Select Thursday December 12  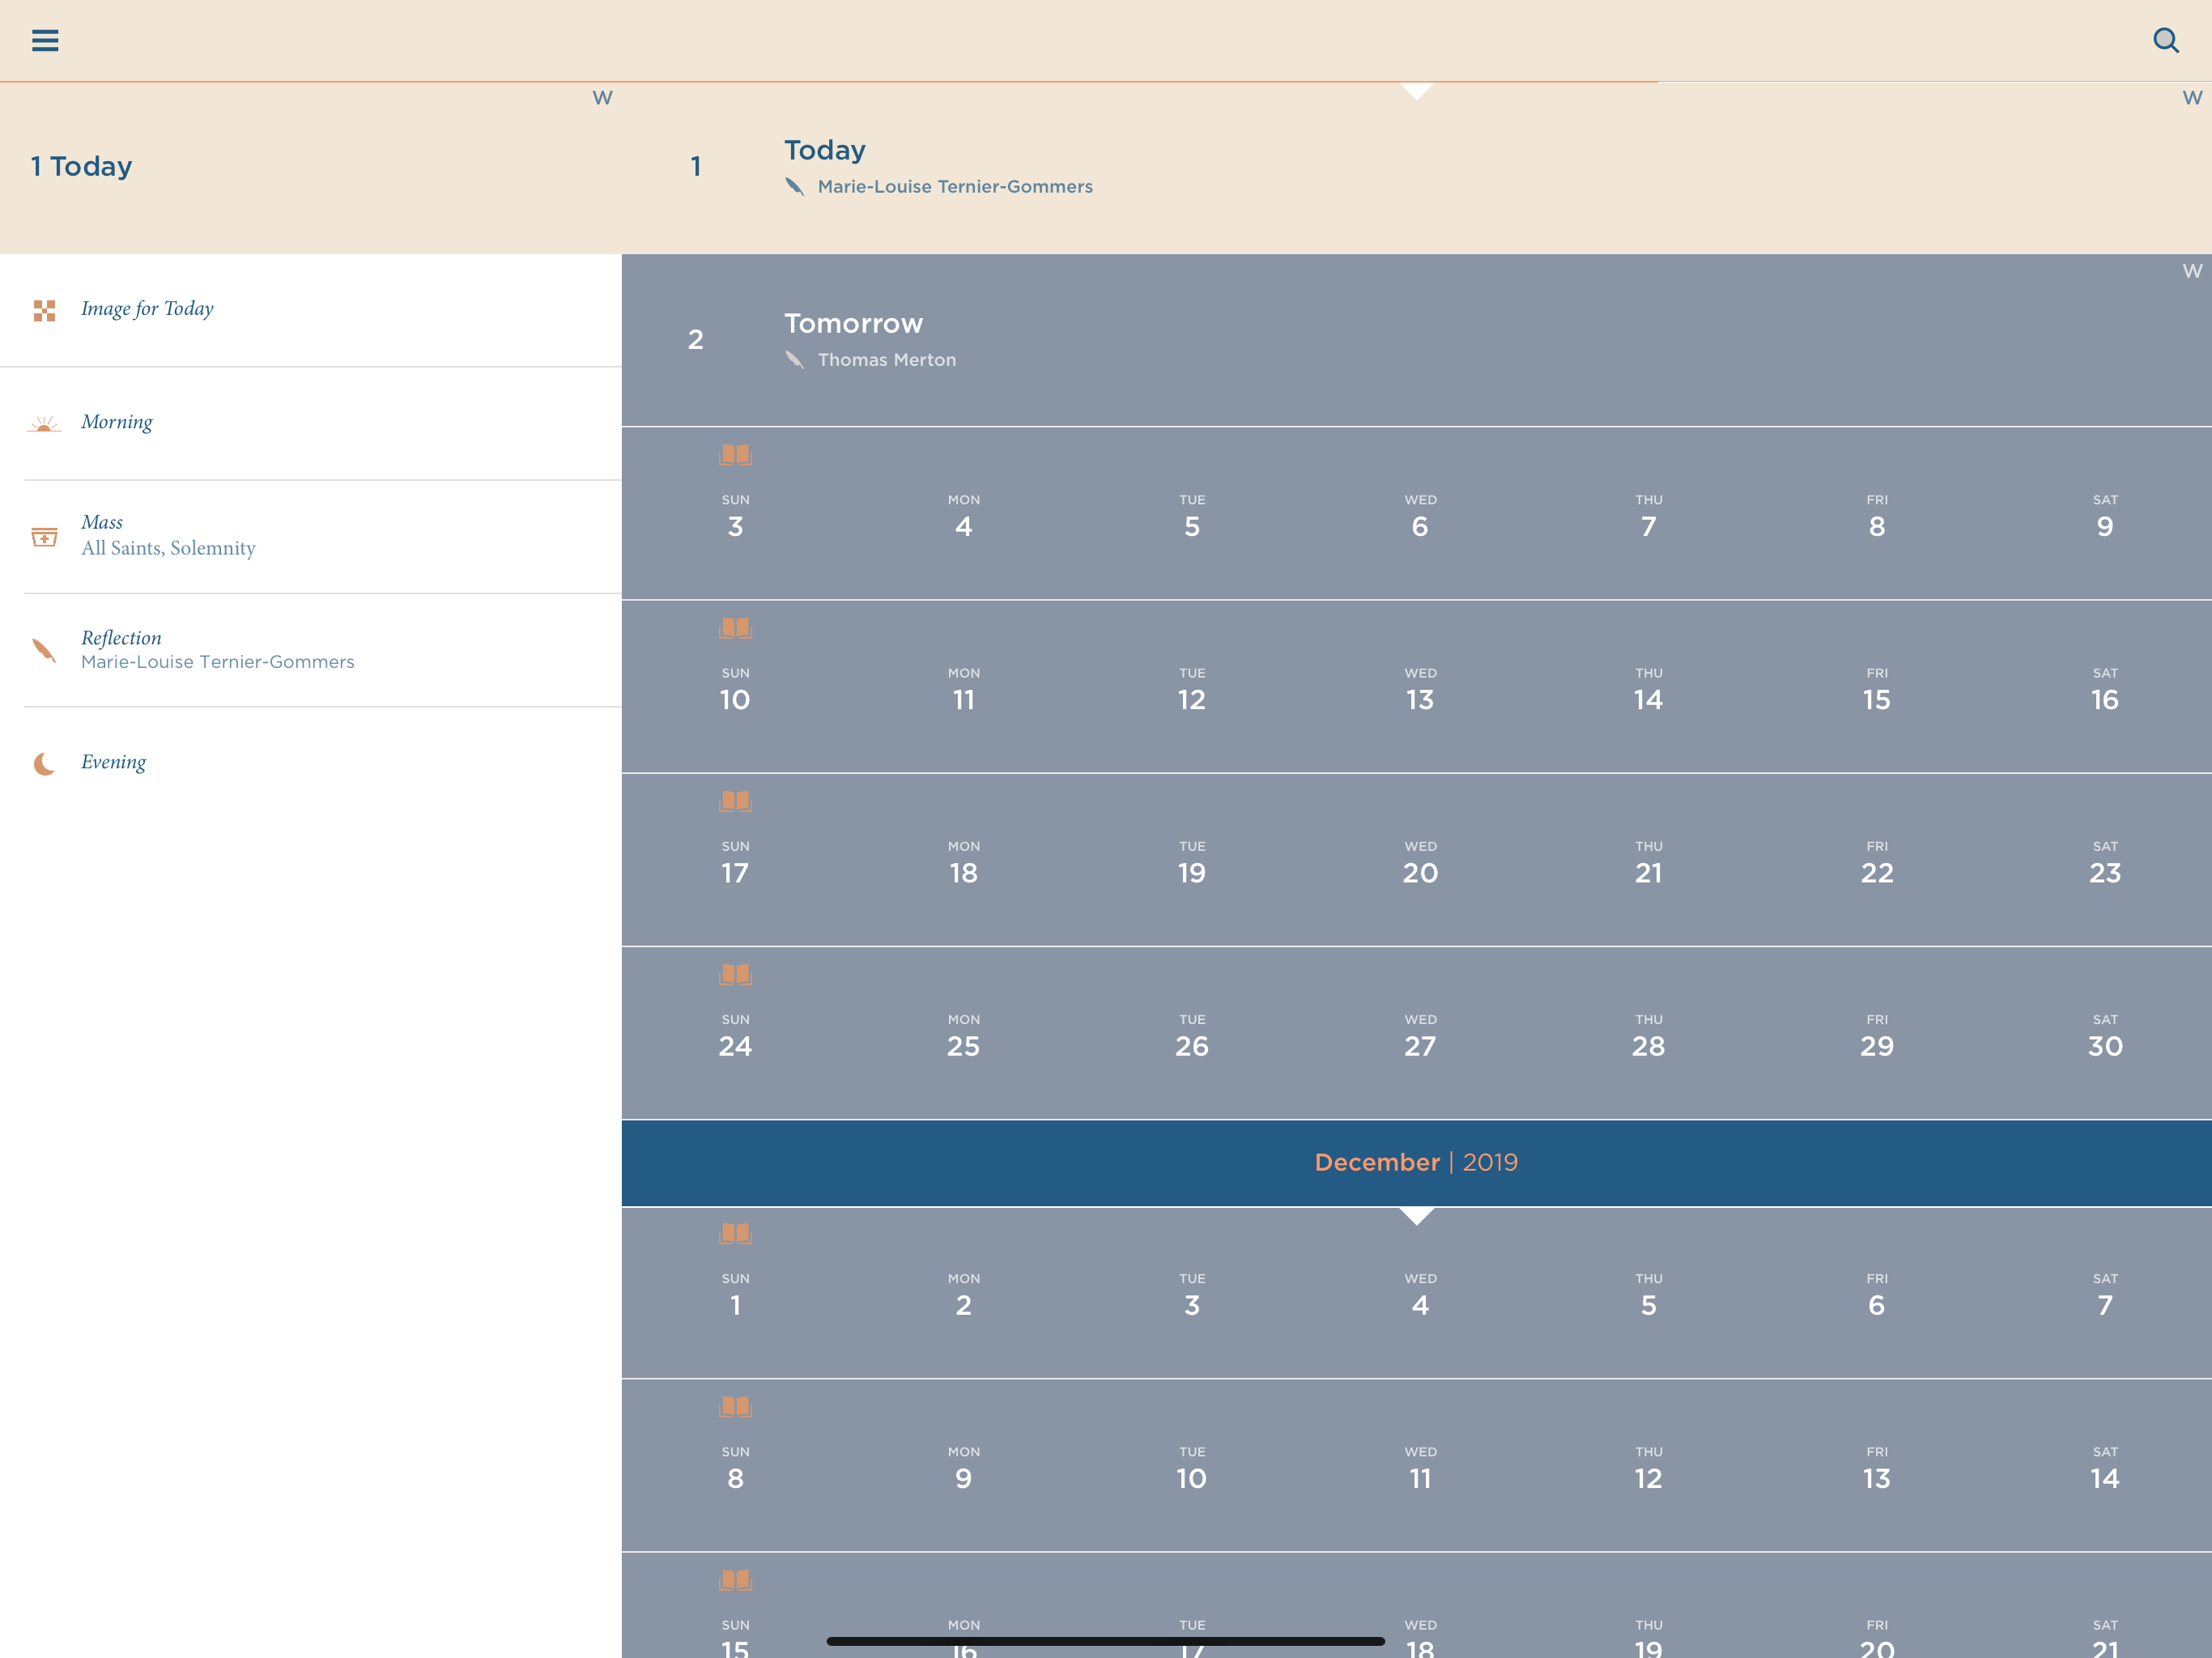tap(1648, 1467)
